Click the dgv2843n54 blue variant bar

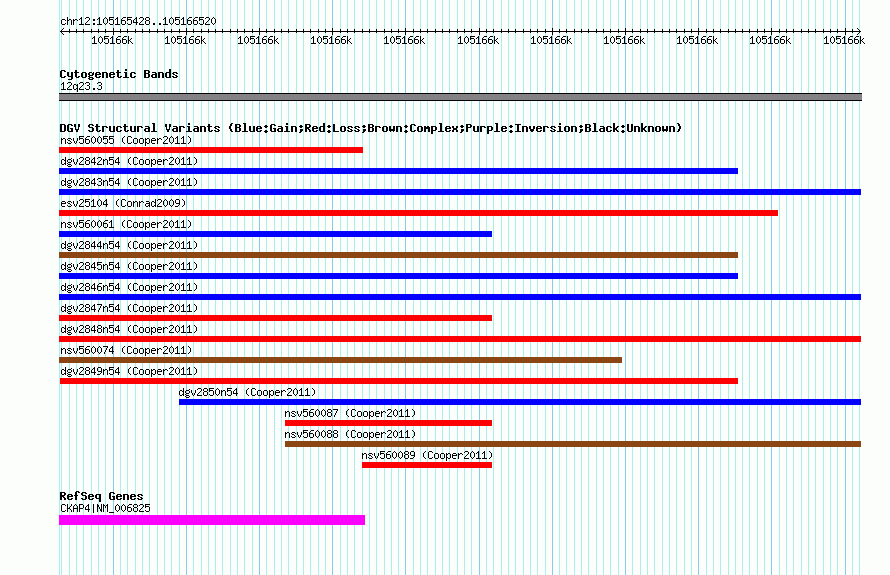460,192
